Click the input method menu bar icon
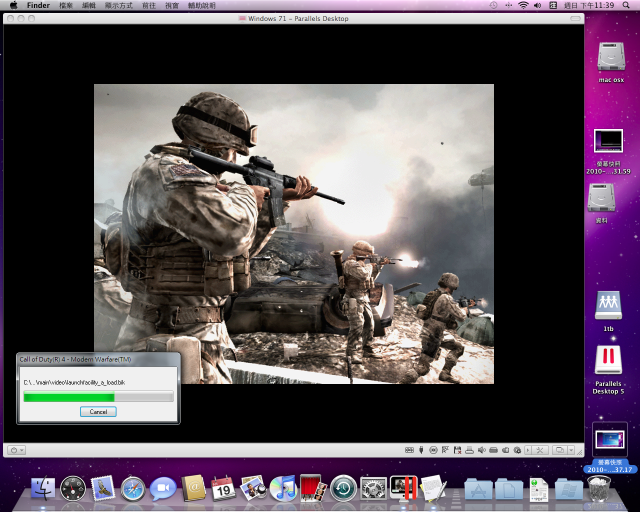This screenshot has height=512, width=640. click(x=553, y=5)
